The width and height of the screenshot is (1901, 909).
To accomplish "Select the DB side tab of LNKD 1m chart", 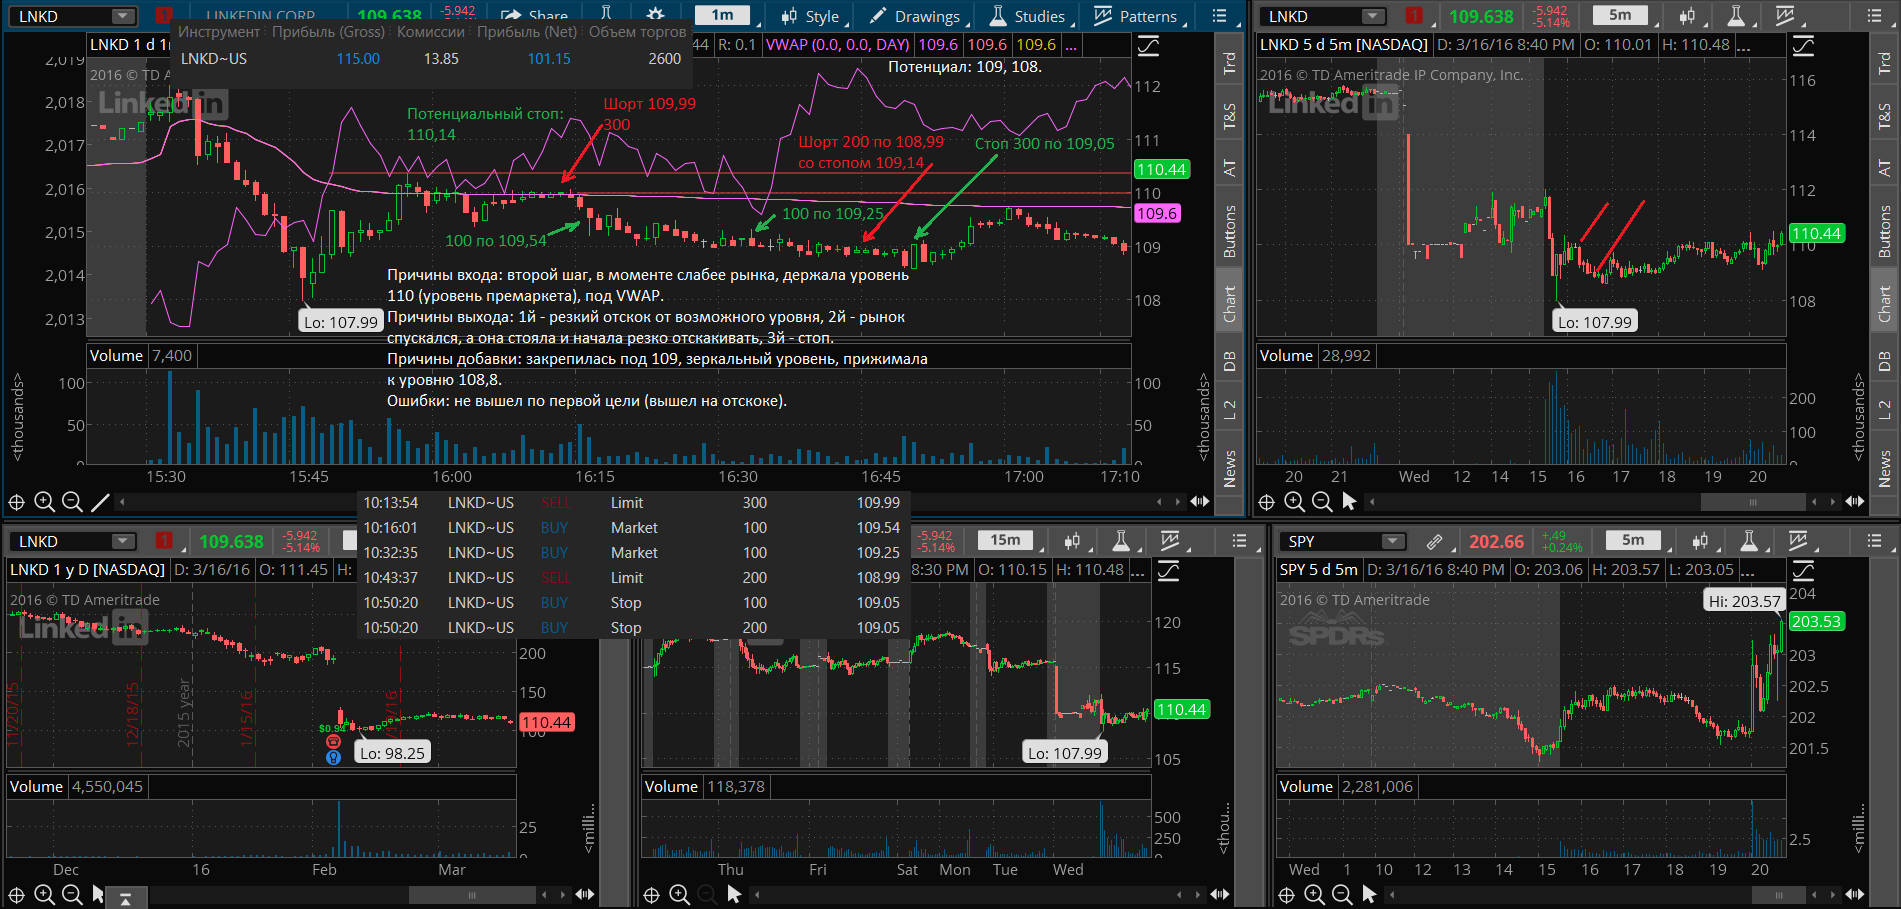I will [x=1230, y=362].
